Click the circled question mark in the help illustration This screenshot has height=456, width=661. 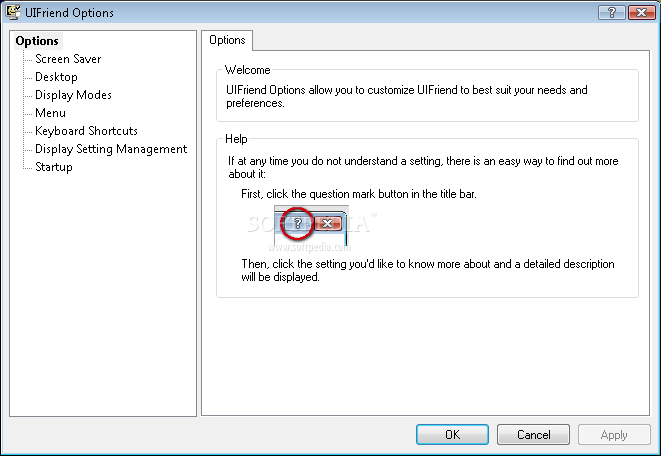point(298,224)
